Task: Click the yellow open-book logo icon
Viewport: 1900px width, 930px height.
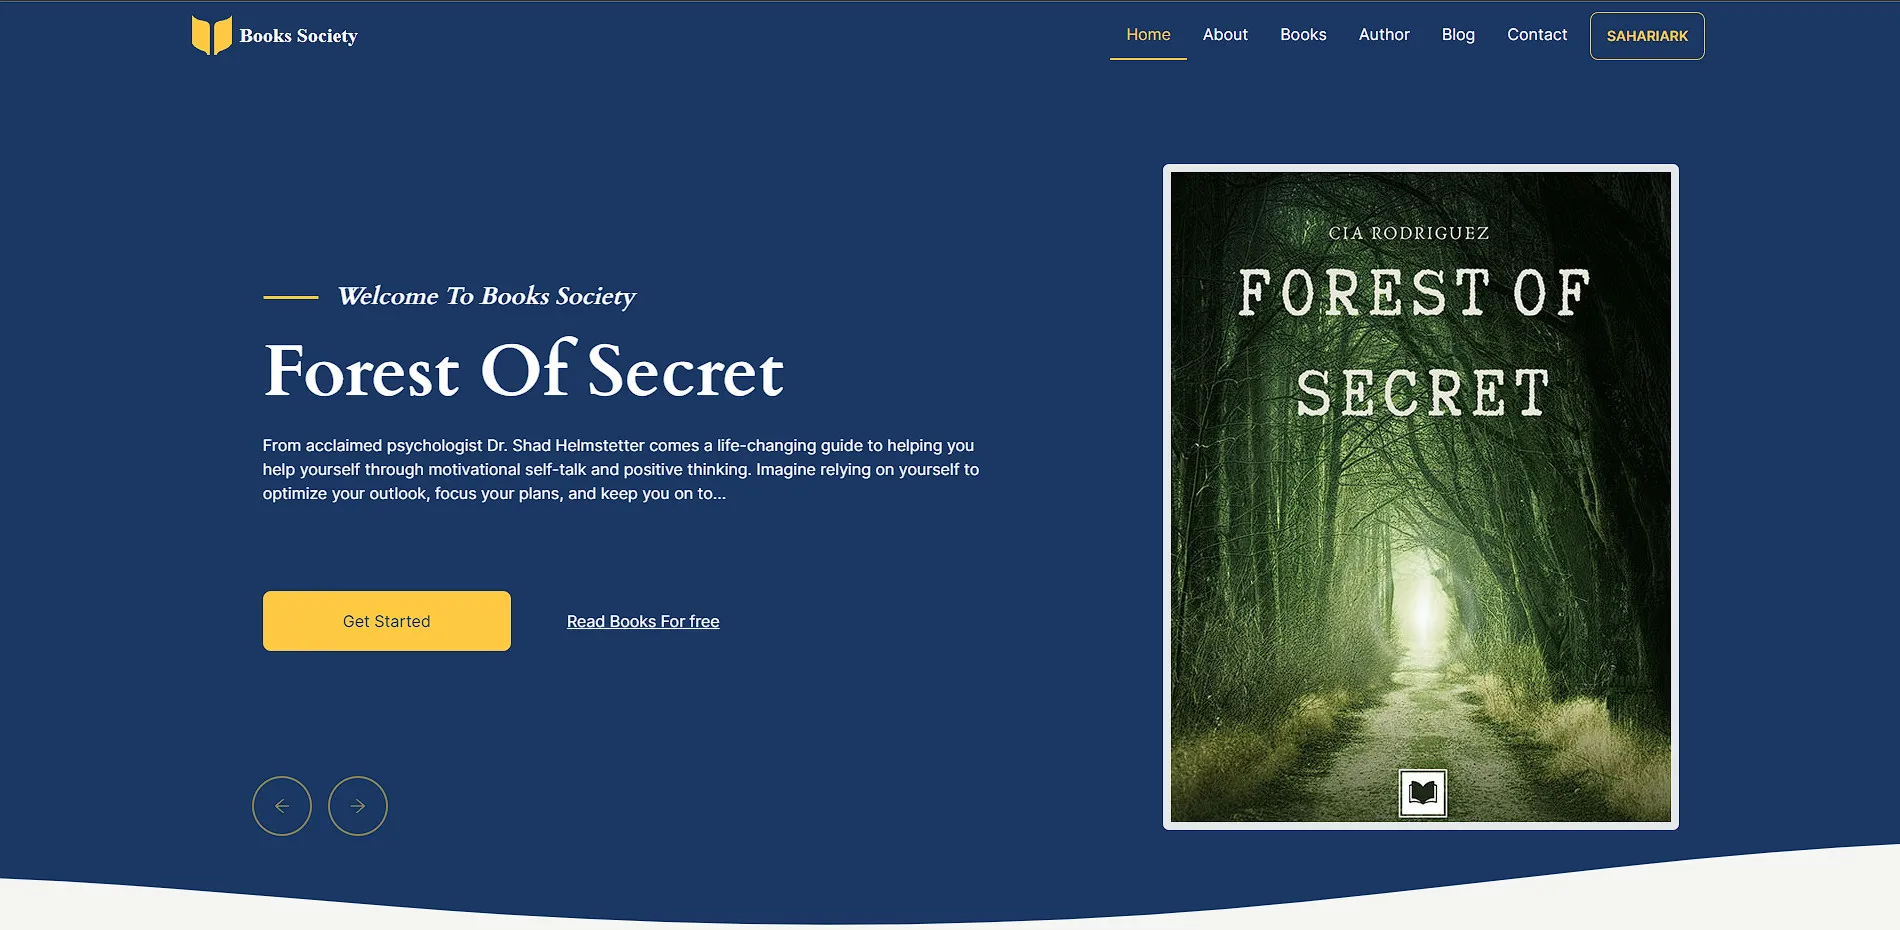Action: tap(211, 35)
